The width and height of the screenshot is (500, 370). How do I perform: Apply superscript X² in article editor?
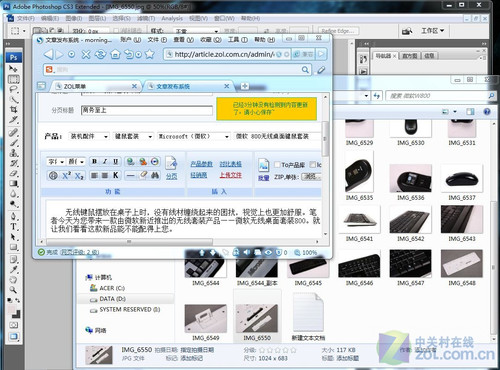point(67,175)
